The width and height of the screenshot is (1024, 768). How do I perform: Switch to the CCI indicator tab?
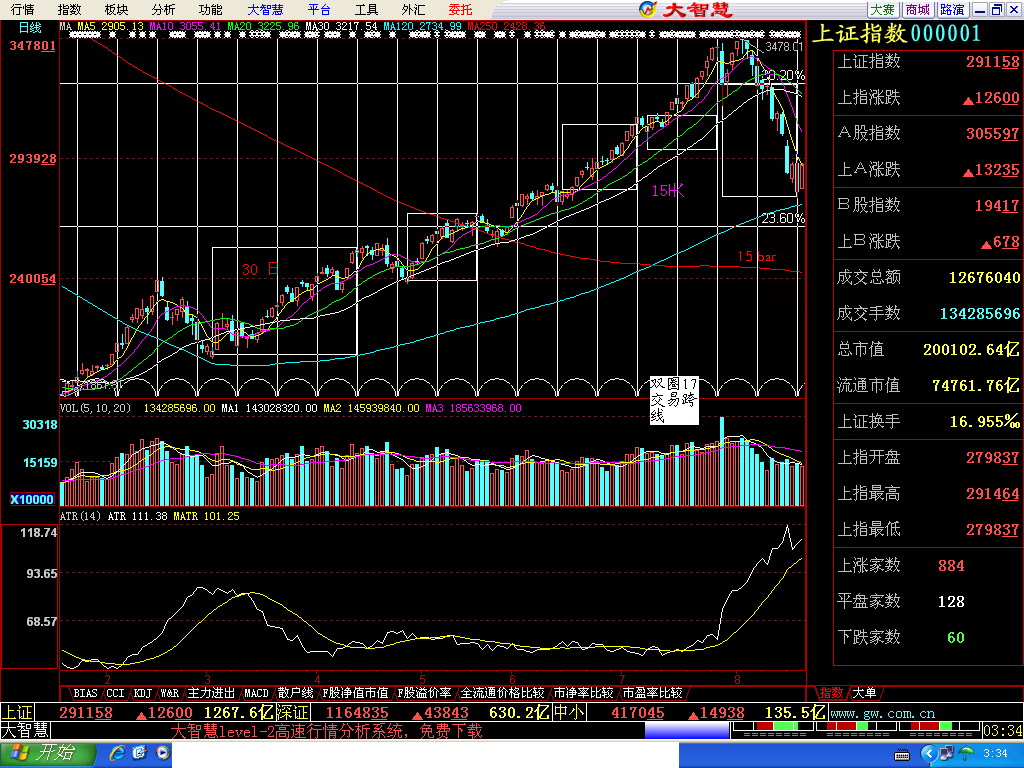[x=115, y=693]
